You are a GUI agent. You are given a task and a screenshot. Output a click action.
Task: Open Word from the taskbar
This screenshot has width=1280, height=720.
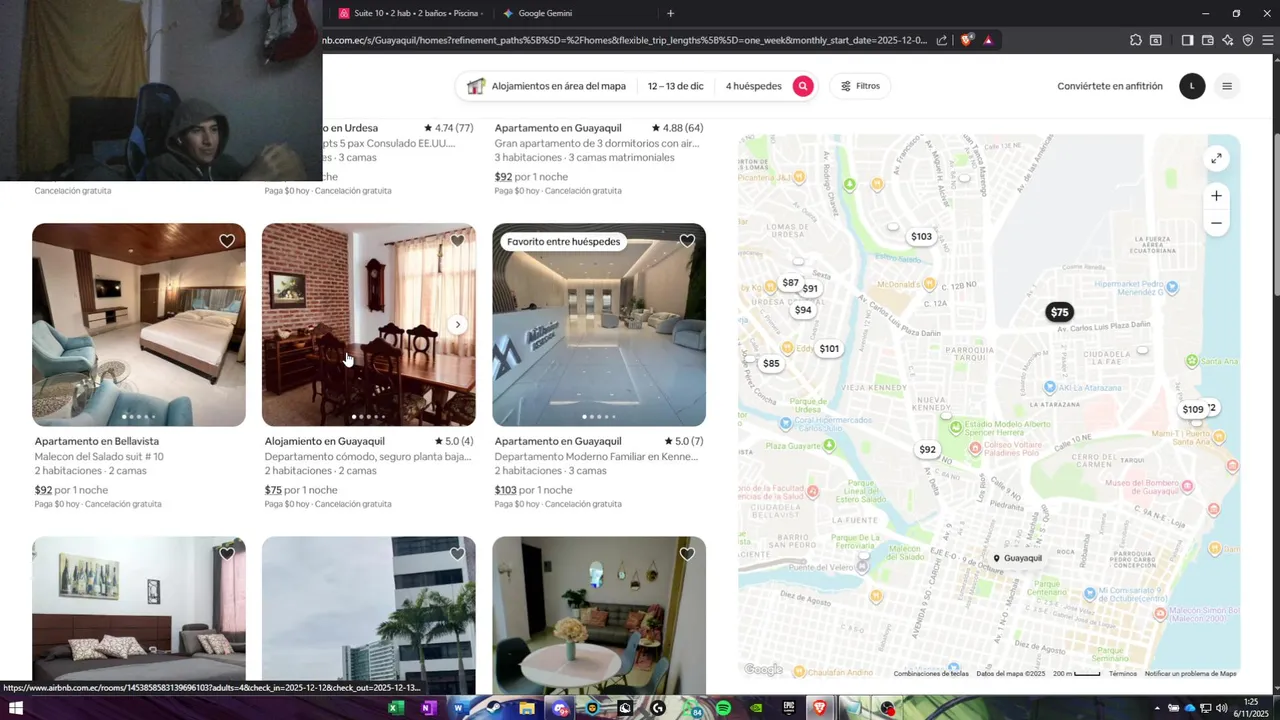(459, 708)
